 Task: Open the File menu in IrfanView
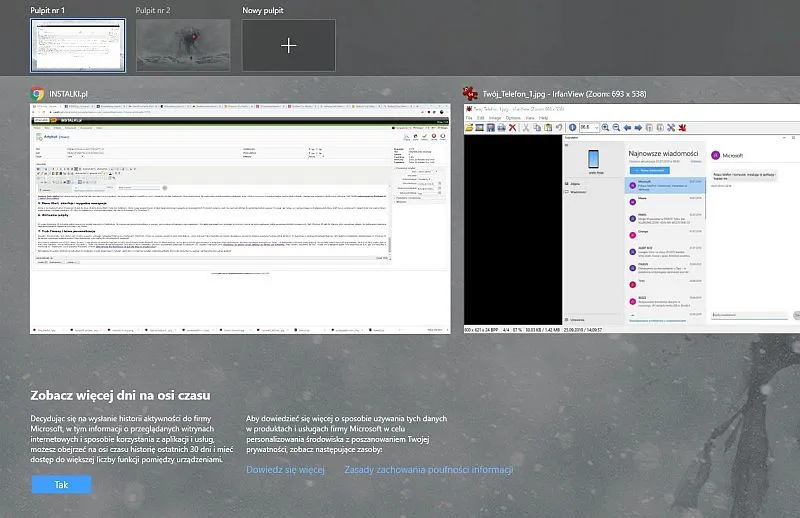469,116
